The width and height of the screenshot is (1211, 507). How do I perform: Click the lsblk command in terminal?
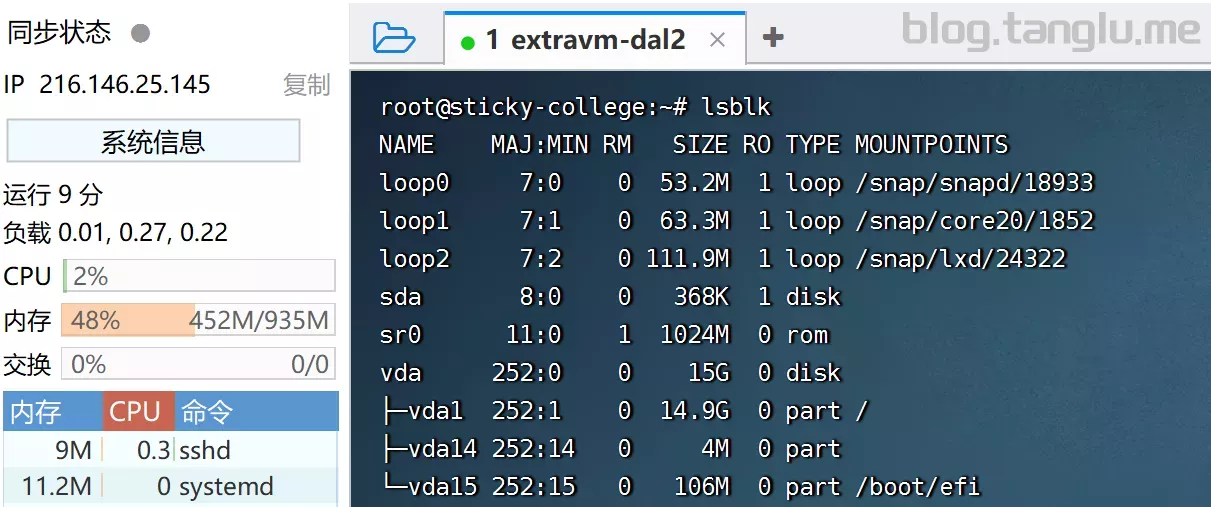pyautogui.click(x=736, y=107)
